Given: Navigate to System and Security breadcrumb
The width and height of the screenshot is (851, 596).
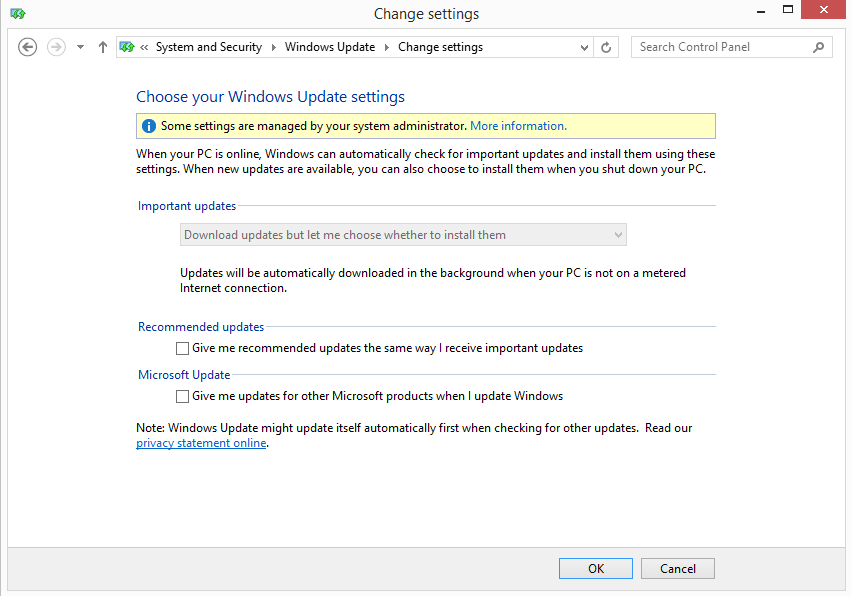Looking at the screenshot, I should [208, 47].
